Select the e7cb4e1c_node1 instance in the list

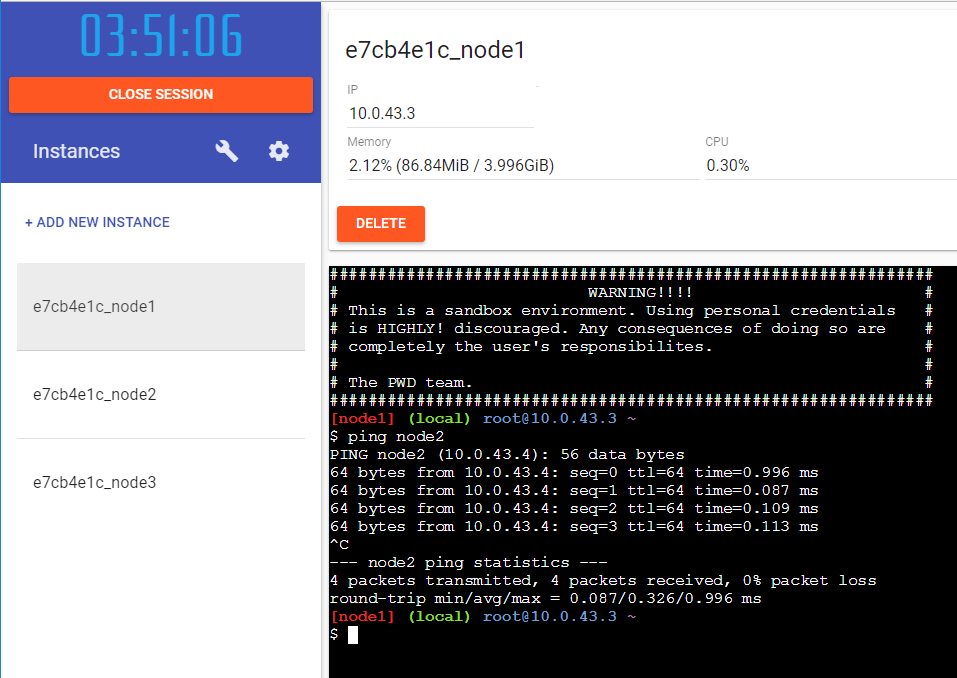point(161,307)
